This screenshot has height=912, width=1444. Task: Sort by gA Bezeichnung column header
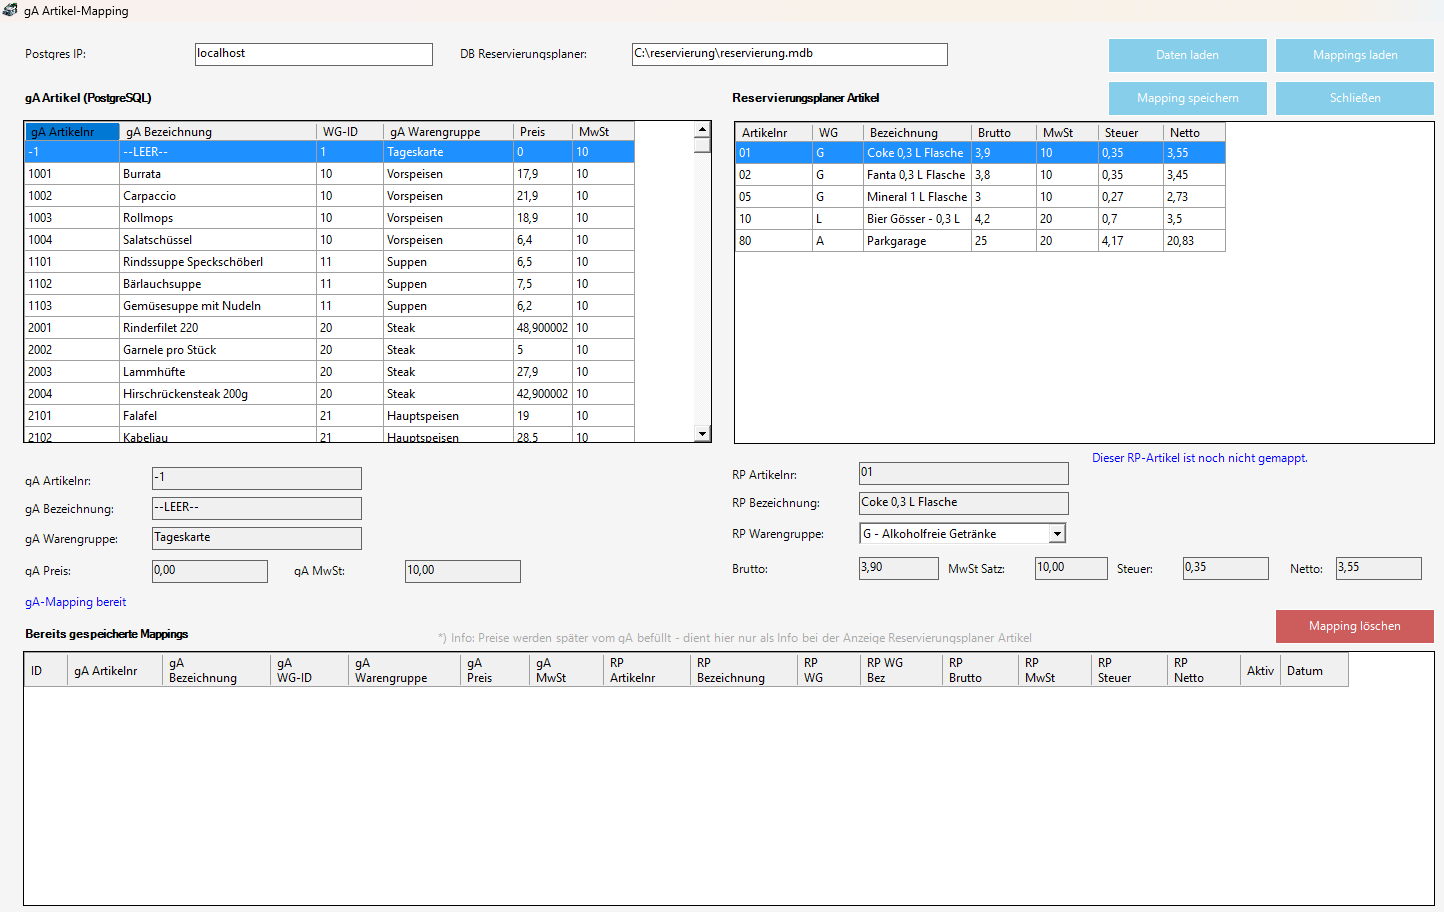point(217,132)
